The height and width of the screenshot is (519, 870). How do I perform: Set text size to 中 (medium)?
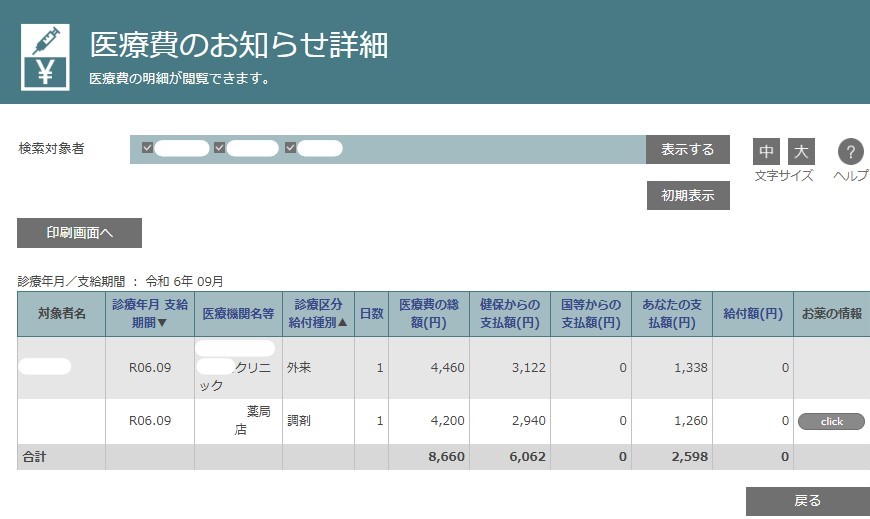(x=766, y=152)
